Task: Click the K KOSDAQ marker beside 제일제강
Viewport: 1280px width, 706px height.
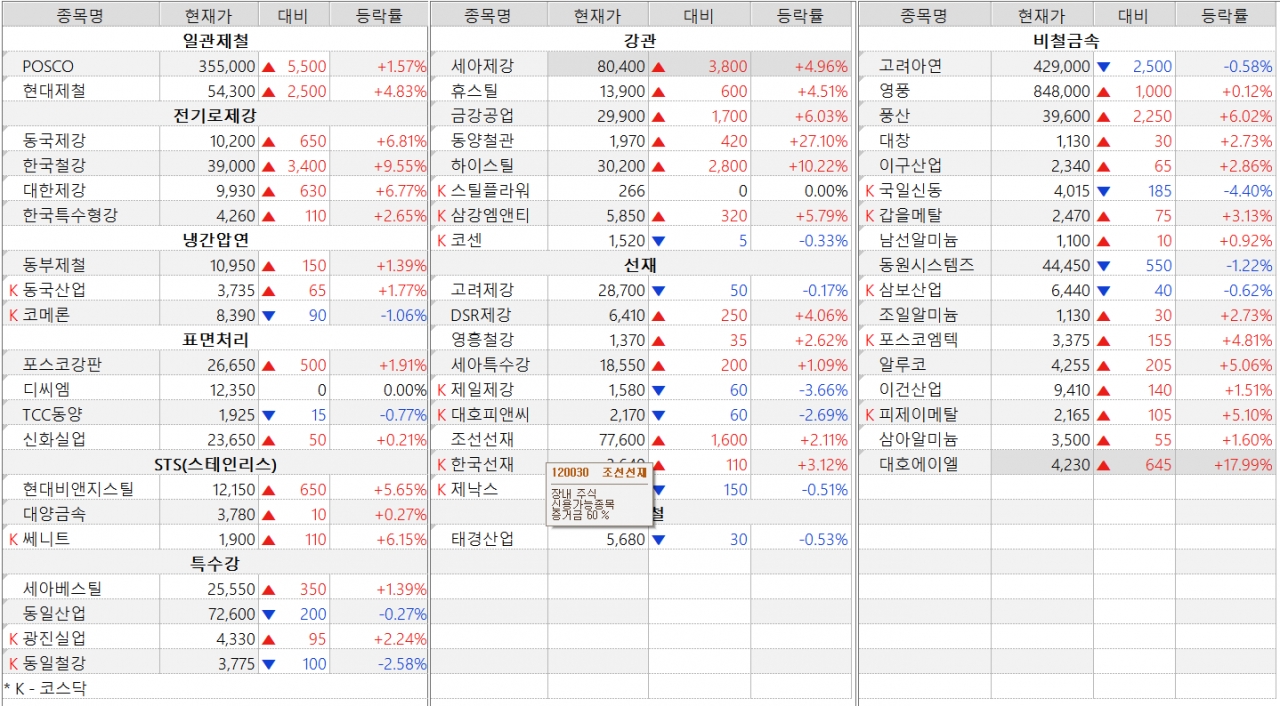Action: tap(442, 390)
